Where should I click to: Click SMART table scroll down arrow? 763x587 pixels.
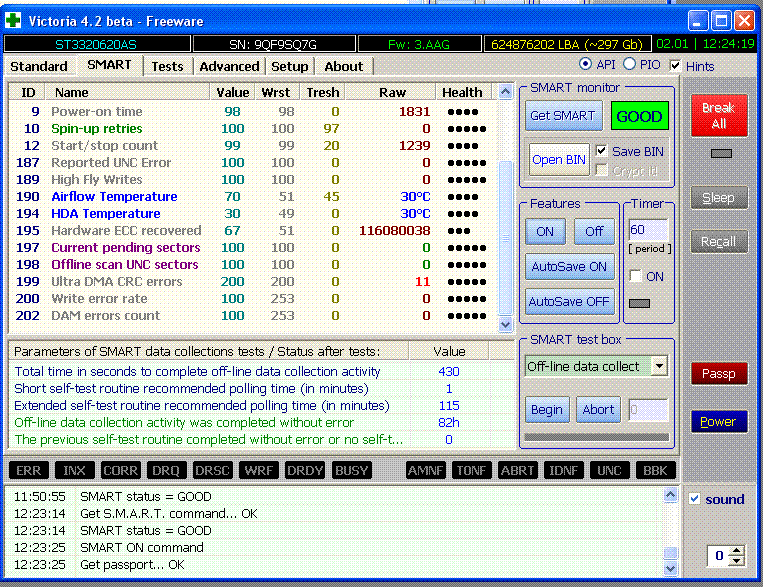pos(506,324)
